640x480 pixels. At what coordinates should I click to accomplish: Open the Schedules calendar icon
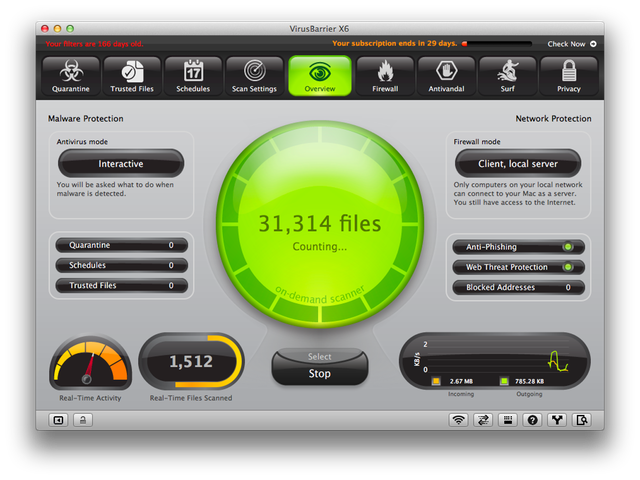click(x=193, y=76)
